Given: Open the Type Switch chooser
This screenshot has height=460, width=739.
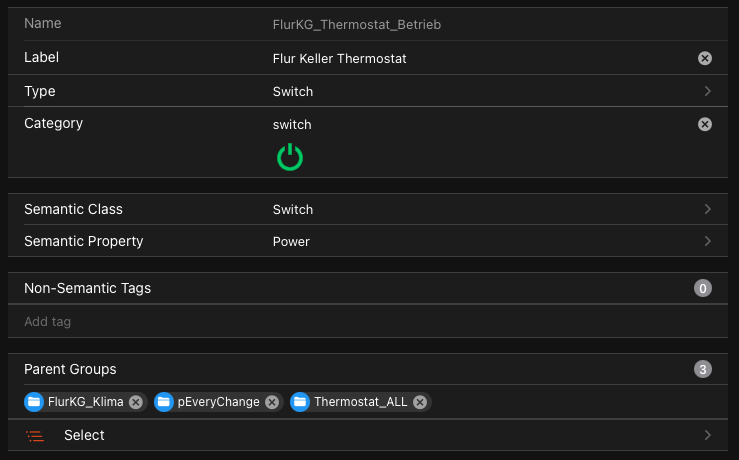Looking at the screenshot, I should [x=707, y=91].
